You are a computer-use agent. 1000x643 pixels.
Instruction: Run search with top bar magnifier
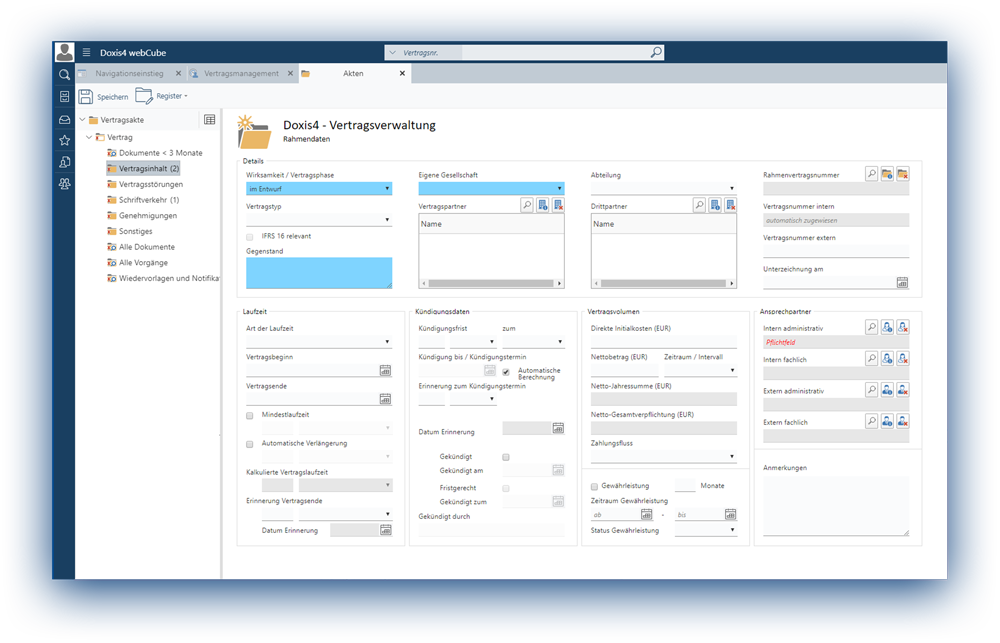click(656, 52)
